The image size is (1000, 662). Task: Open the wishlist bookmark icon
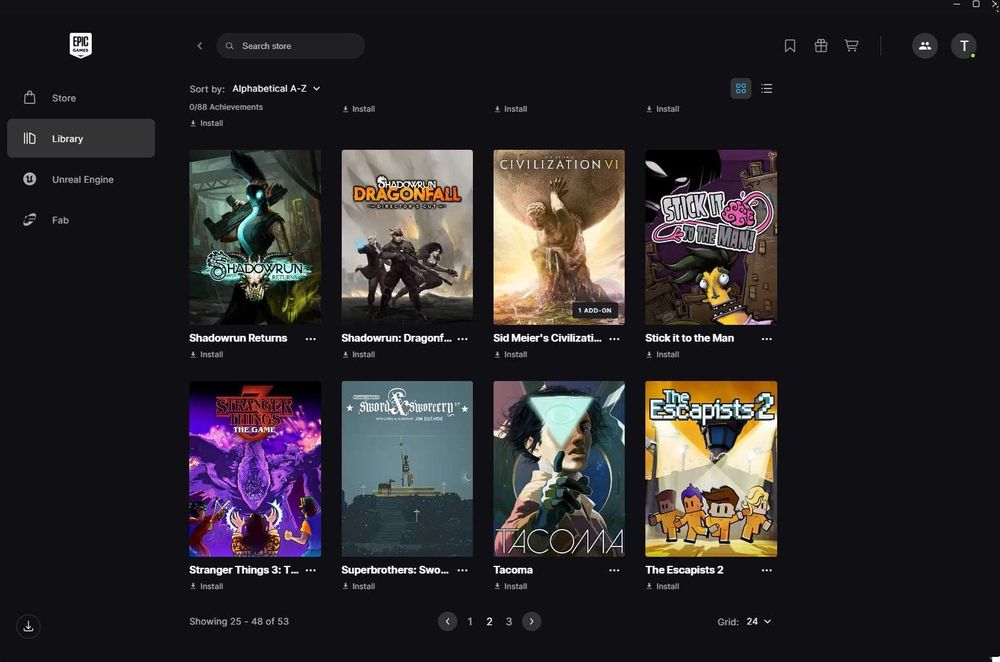click(x=790, y=46)
